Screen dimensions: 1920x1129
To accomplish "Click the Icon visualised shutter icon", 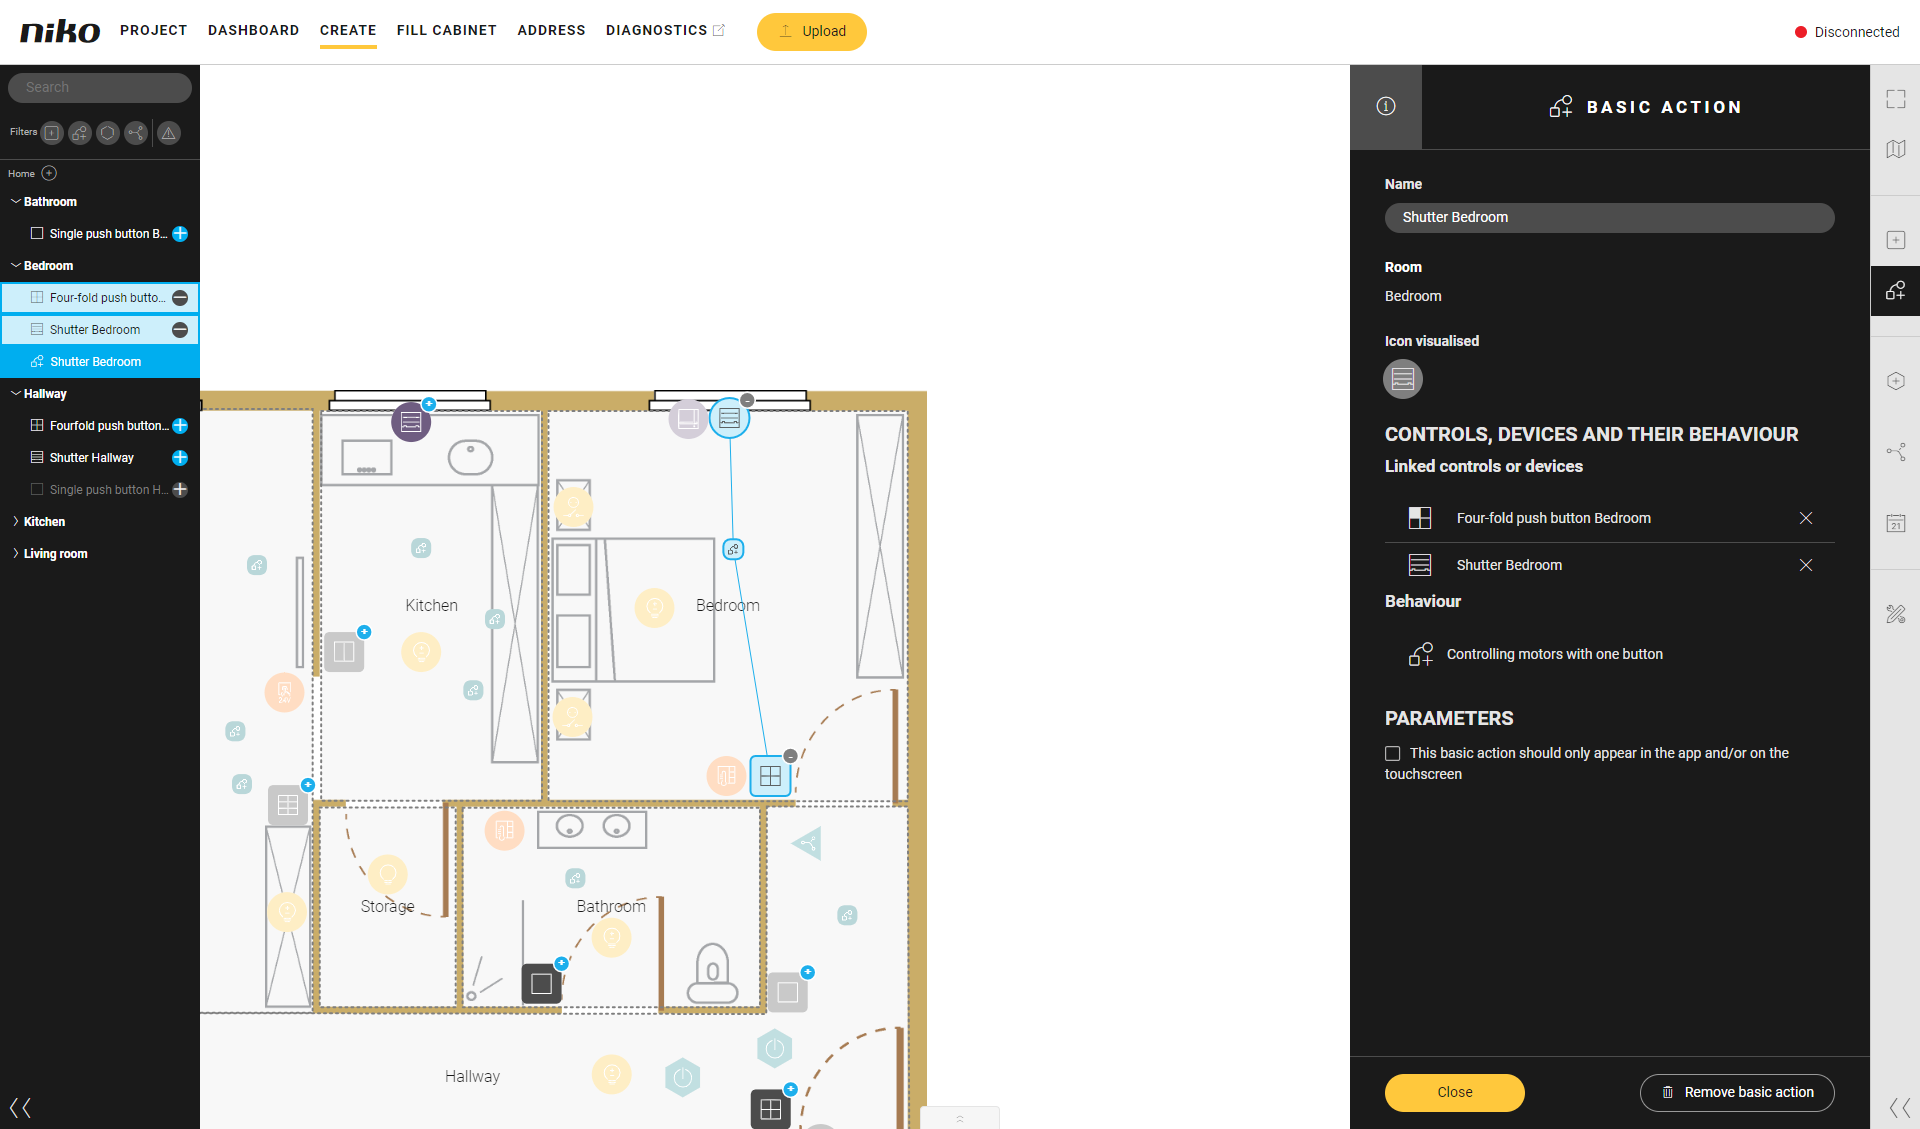I will coord(1402,379).
